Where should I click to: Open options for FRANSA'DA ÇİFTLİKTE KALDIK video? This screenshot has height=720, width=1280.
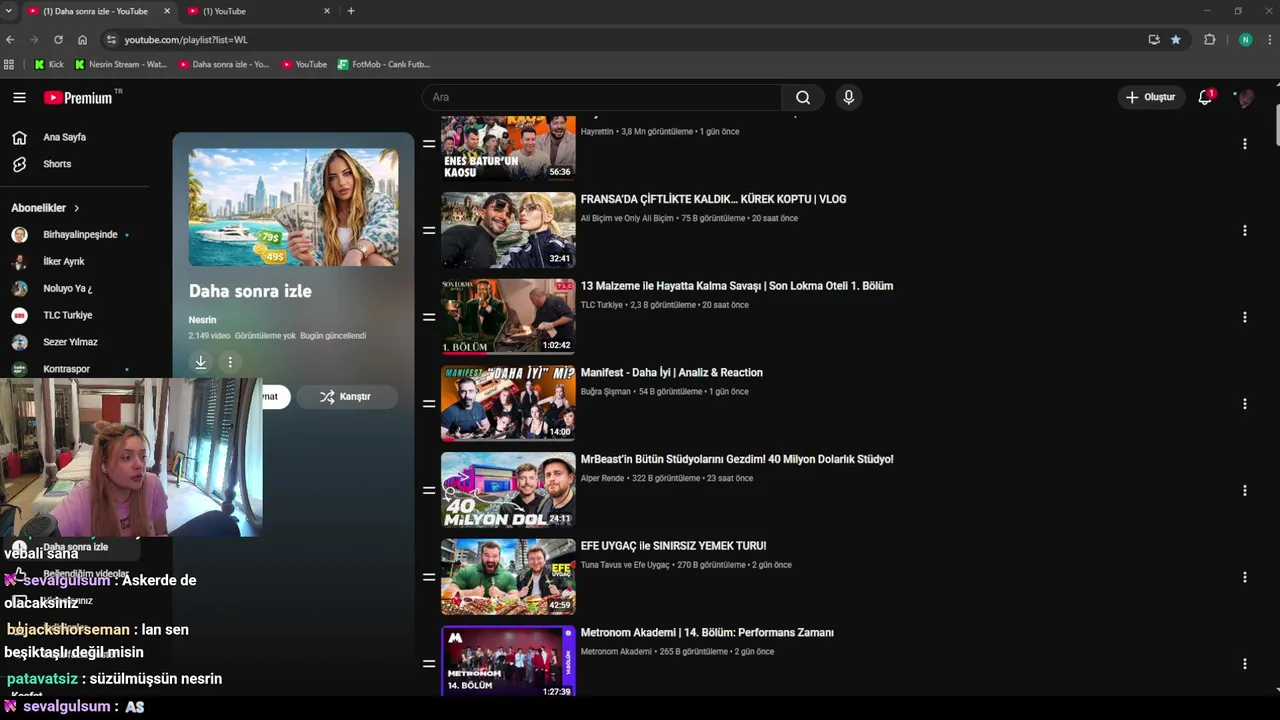tap(1244, 230)
